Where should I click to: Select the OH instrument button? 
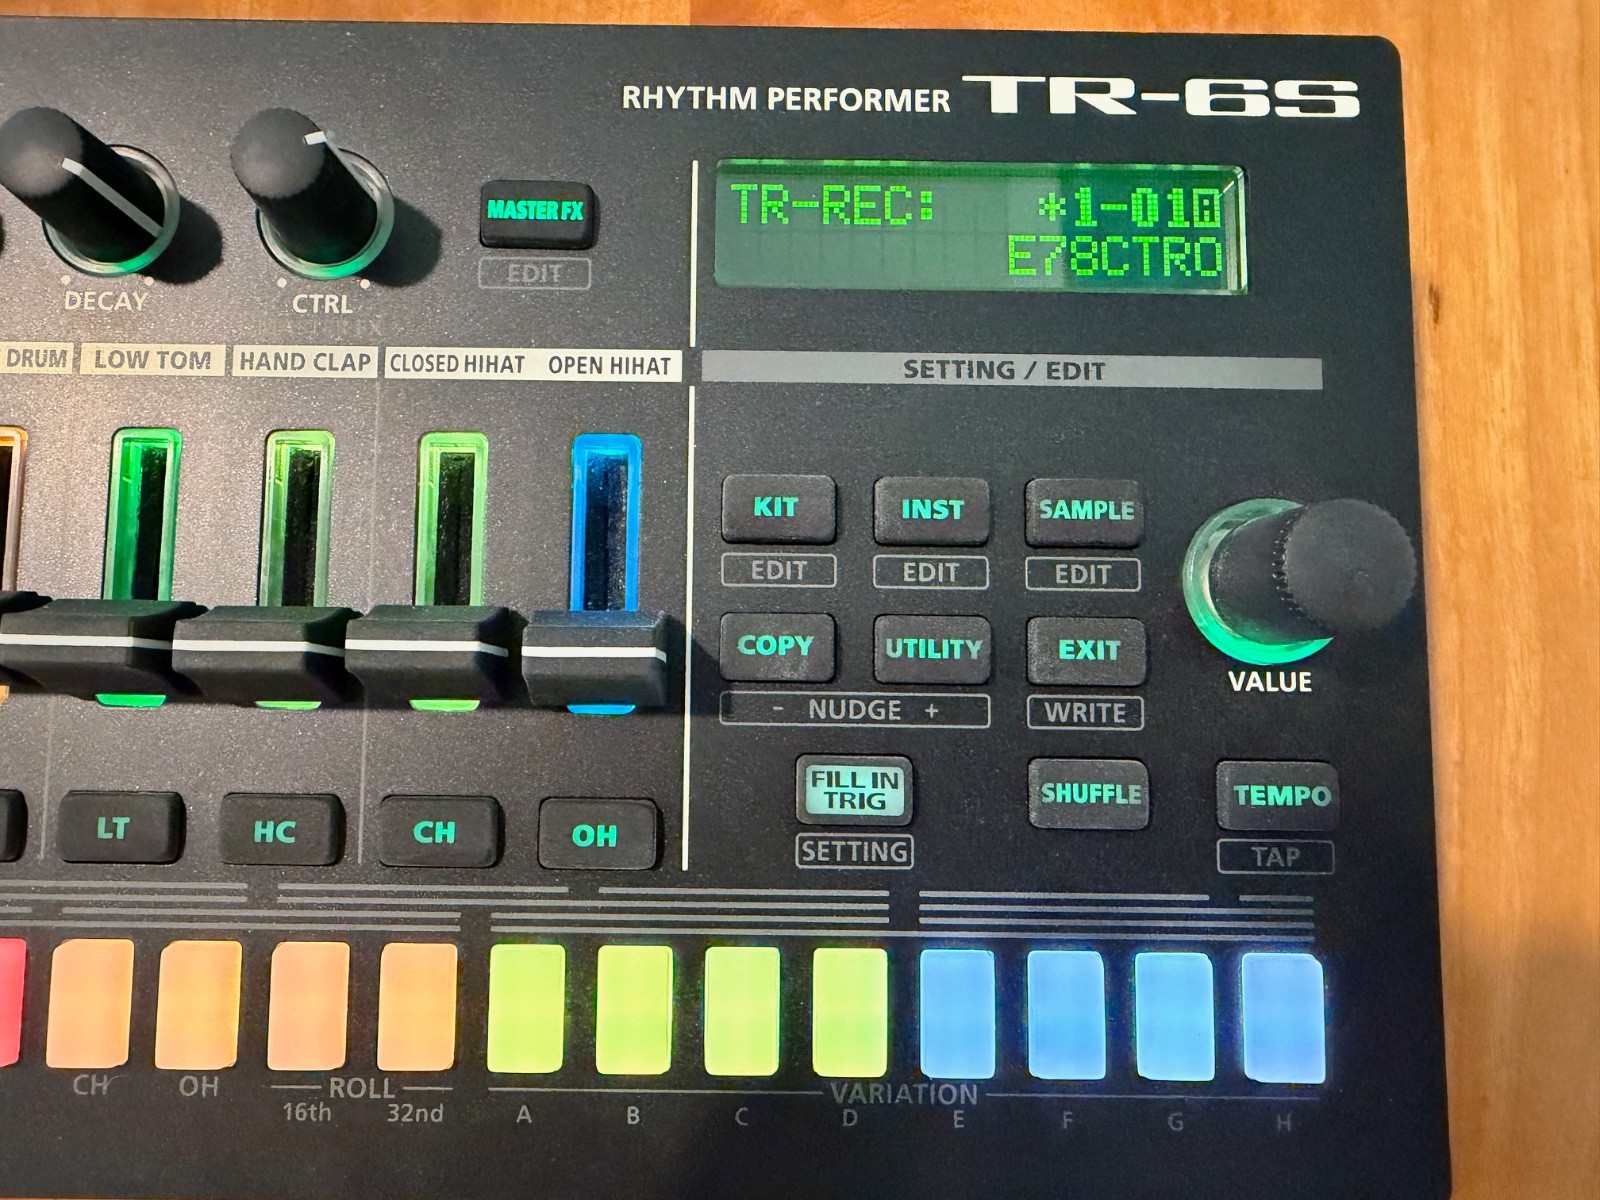598,835
